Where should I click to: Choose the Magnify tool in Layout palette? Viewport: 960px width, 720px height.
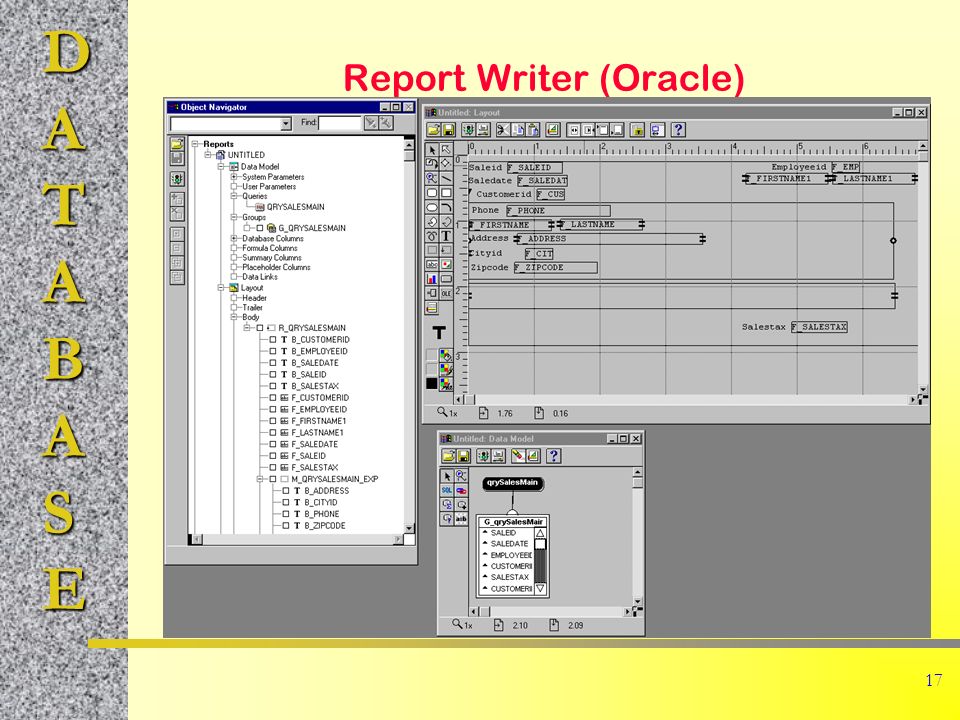[x=432, y=178]
